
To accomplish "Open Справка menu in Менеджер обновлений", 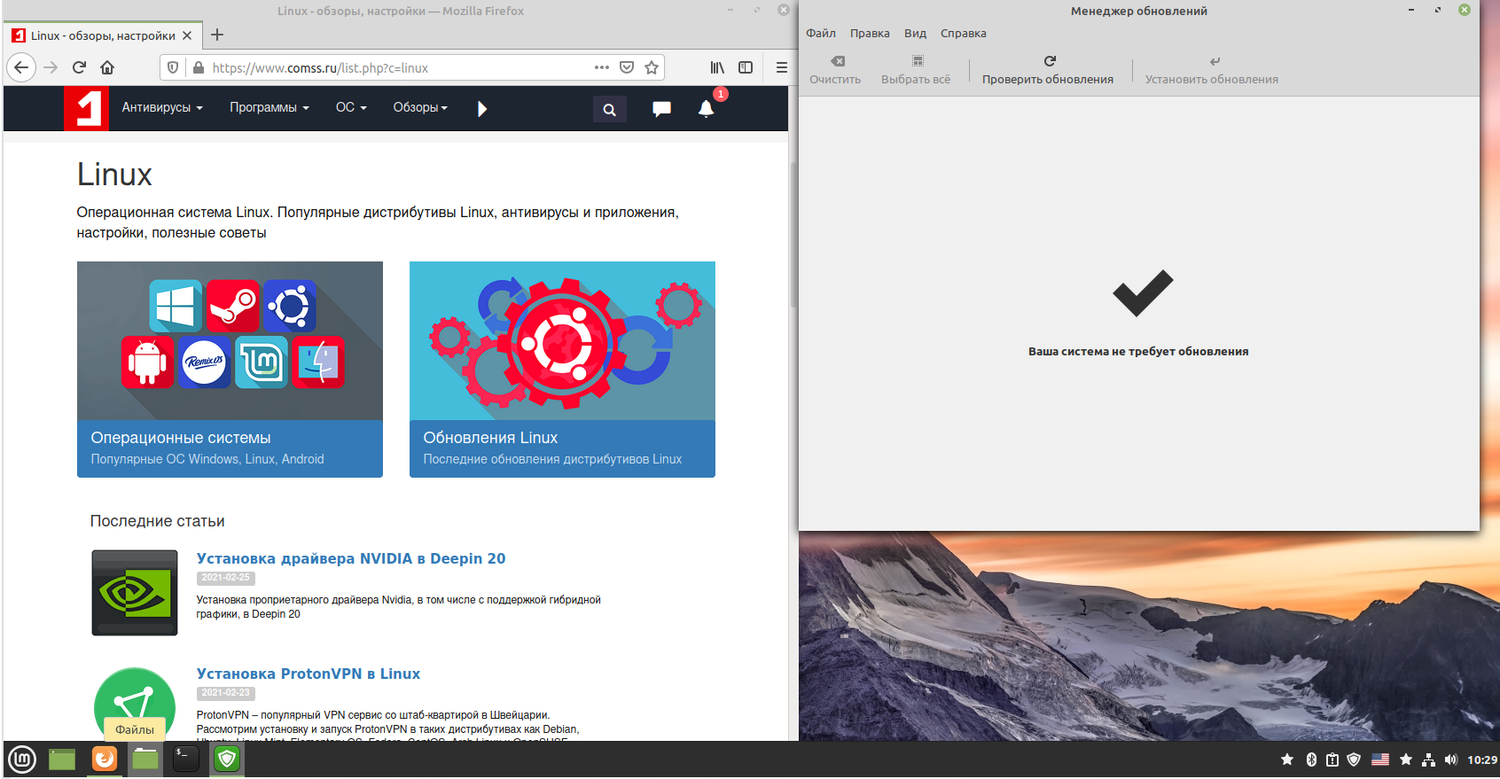I will [964, 33].
